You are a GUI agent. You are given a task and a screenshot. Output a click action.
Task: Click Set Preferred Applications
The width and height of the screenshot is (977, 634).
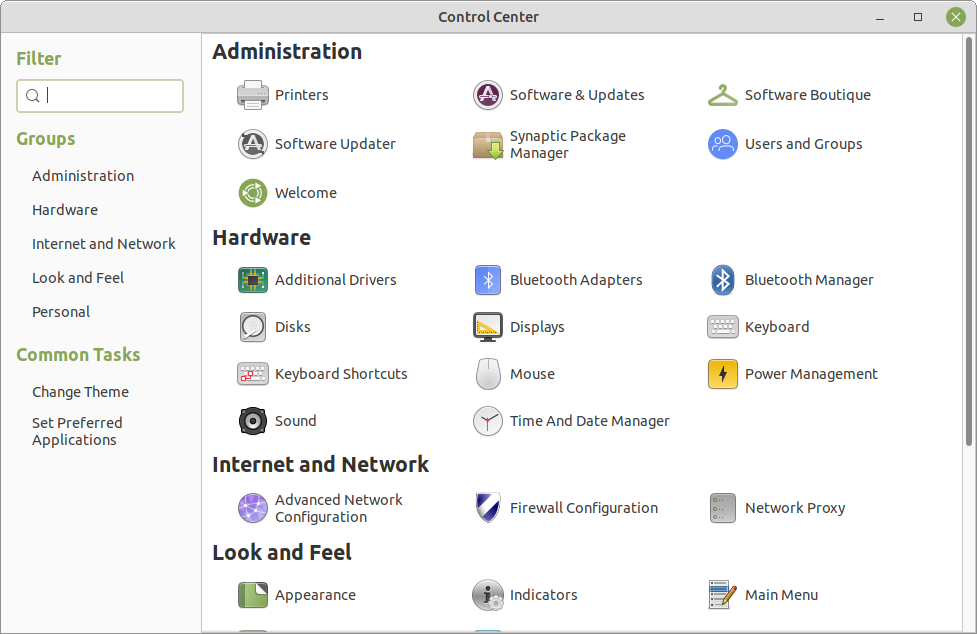tap(77, 431)
